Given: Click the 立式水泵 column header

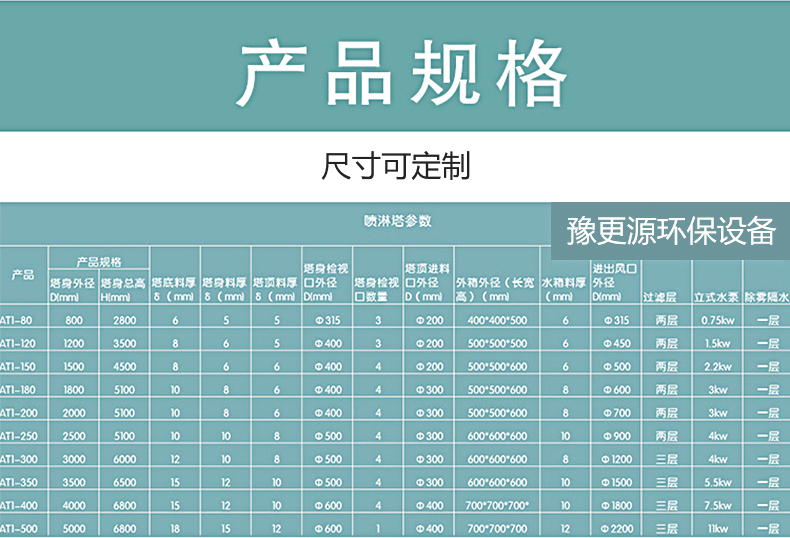Looking at the screenshot, I should point(717,297).
